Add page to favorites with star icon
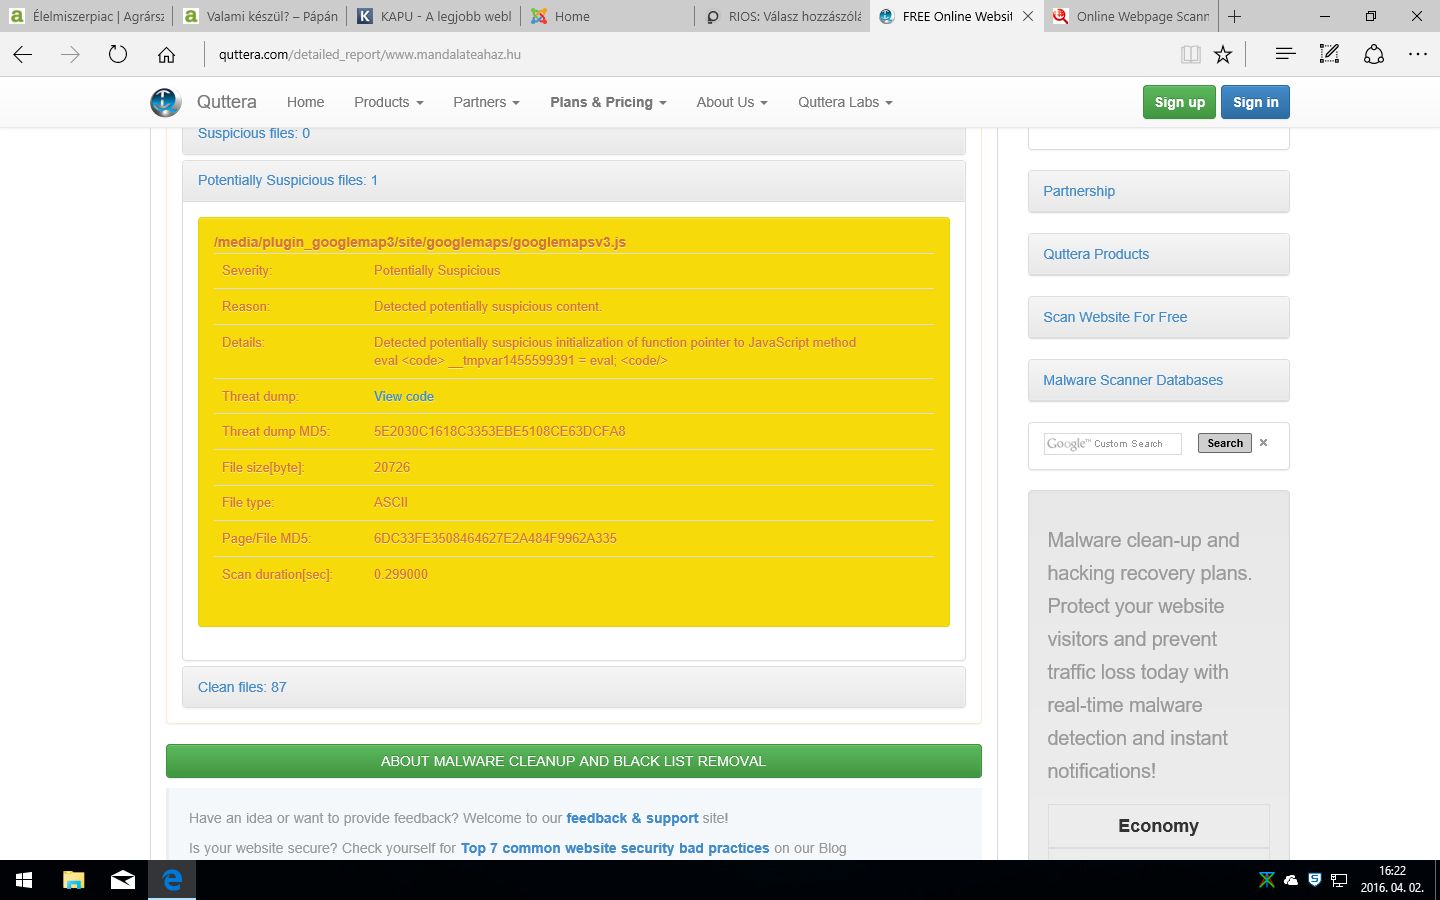This screenshot has width=1440, height=900. [x=1223, y=55]
